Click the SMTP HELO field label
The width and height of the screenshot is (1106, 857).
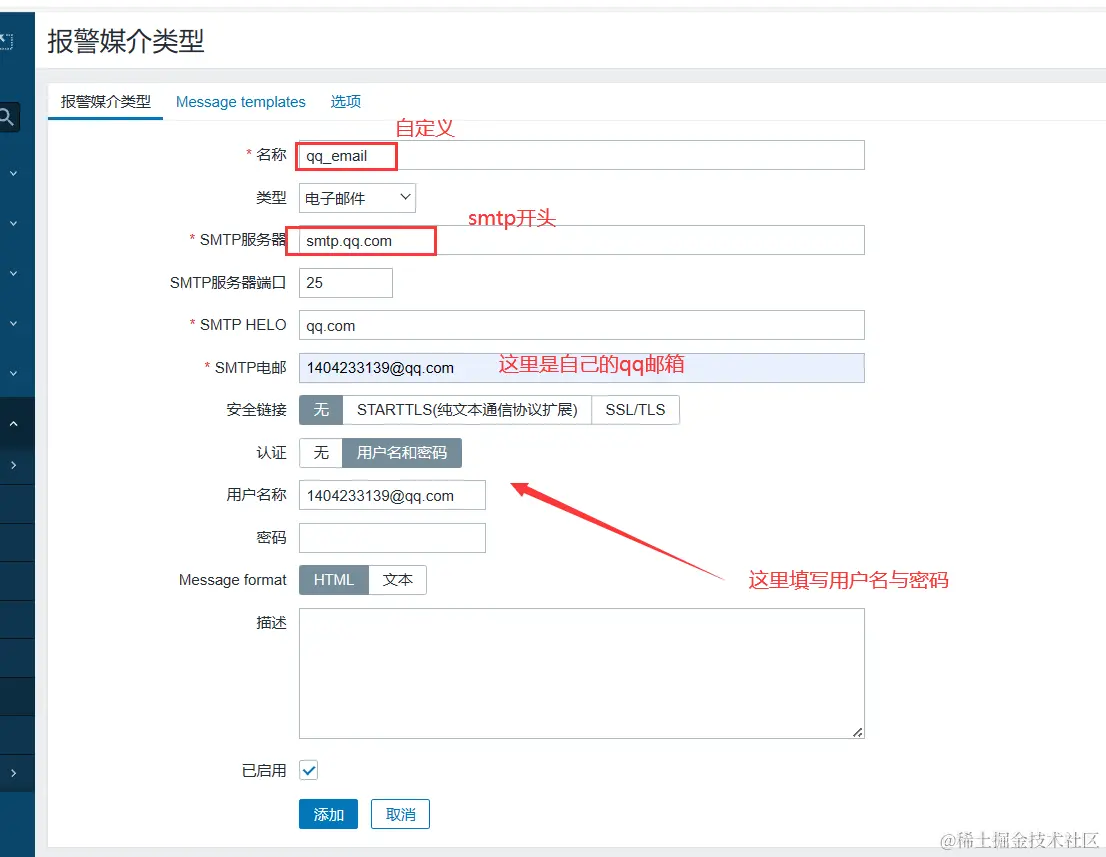(x=243, y=324)
